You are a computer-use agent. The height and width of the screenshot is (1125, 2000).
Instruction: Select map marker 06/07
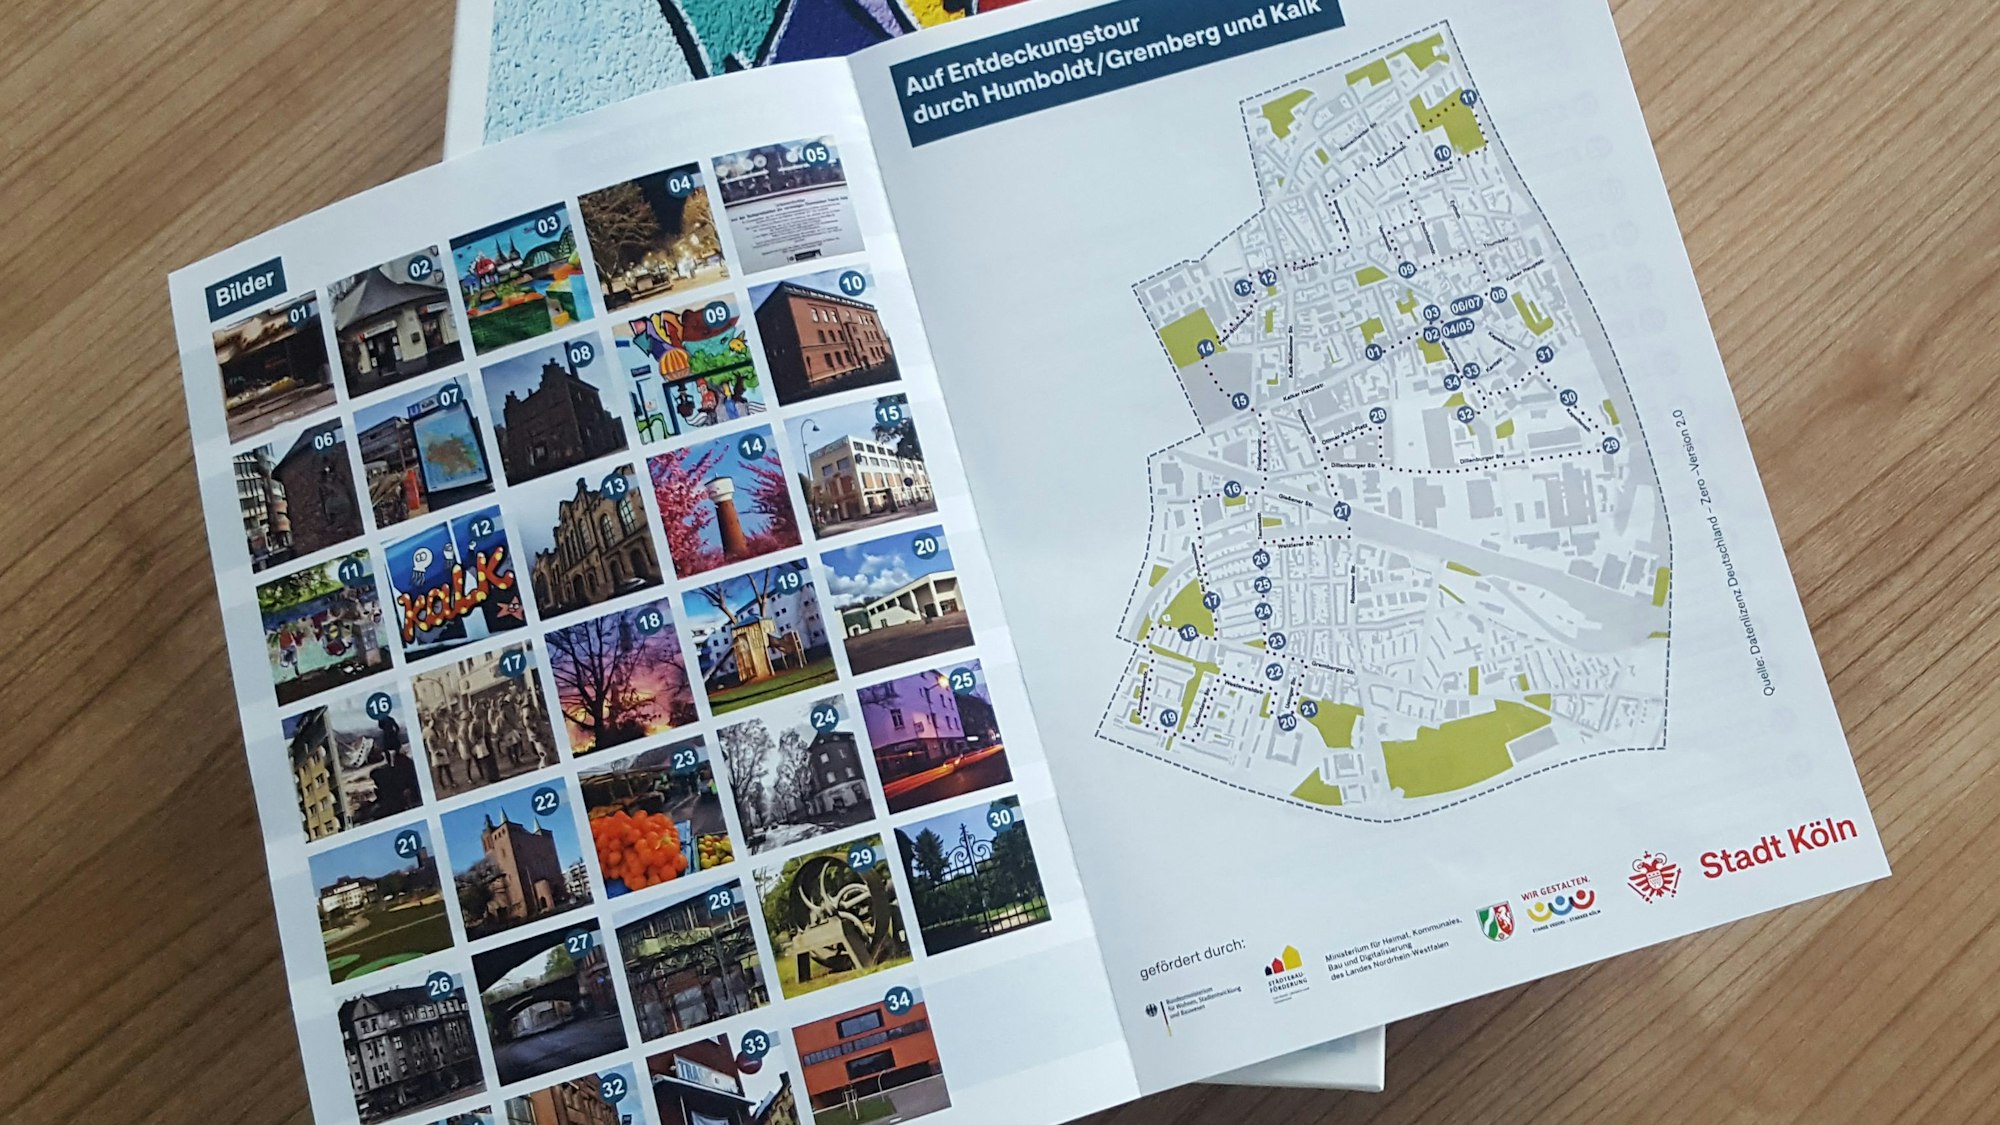[x=1466, y=305]
